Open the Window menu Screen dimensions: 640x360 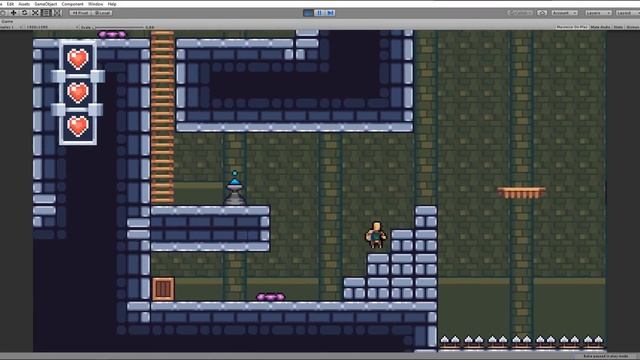(96, 4)
